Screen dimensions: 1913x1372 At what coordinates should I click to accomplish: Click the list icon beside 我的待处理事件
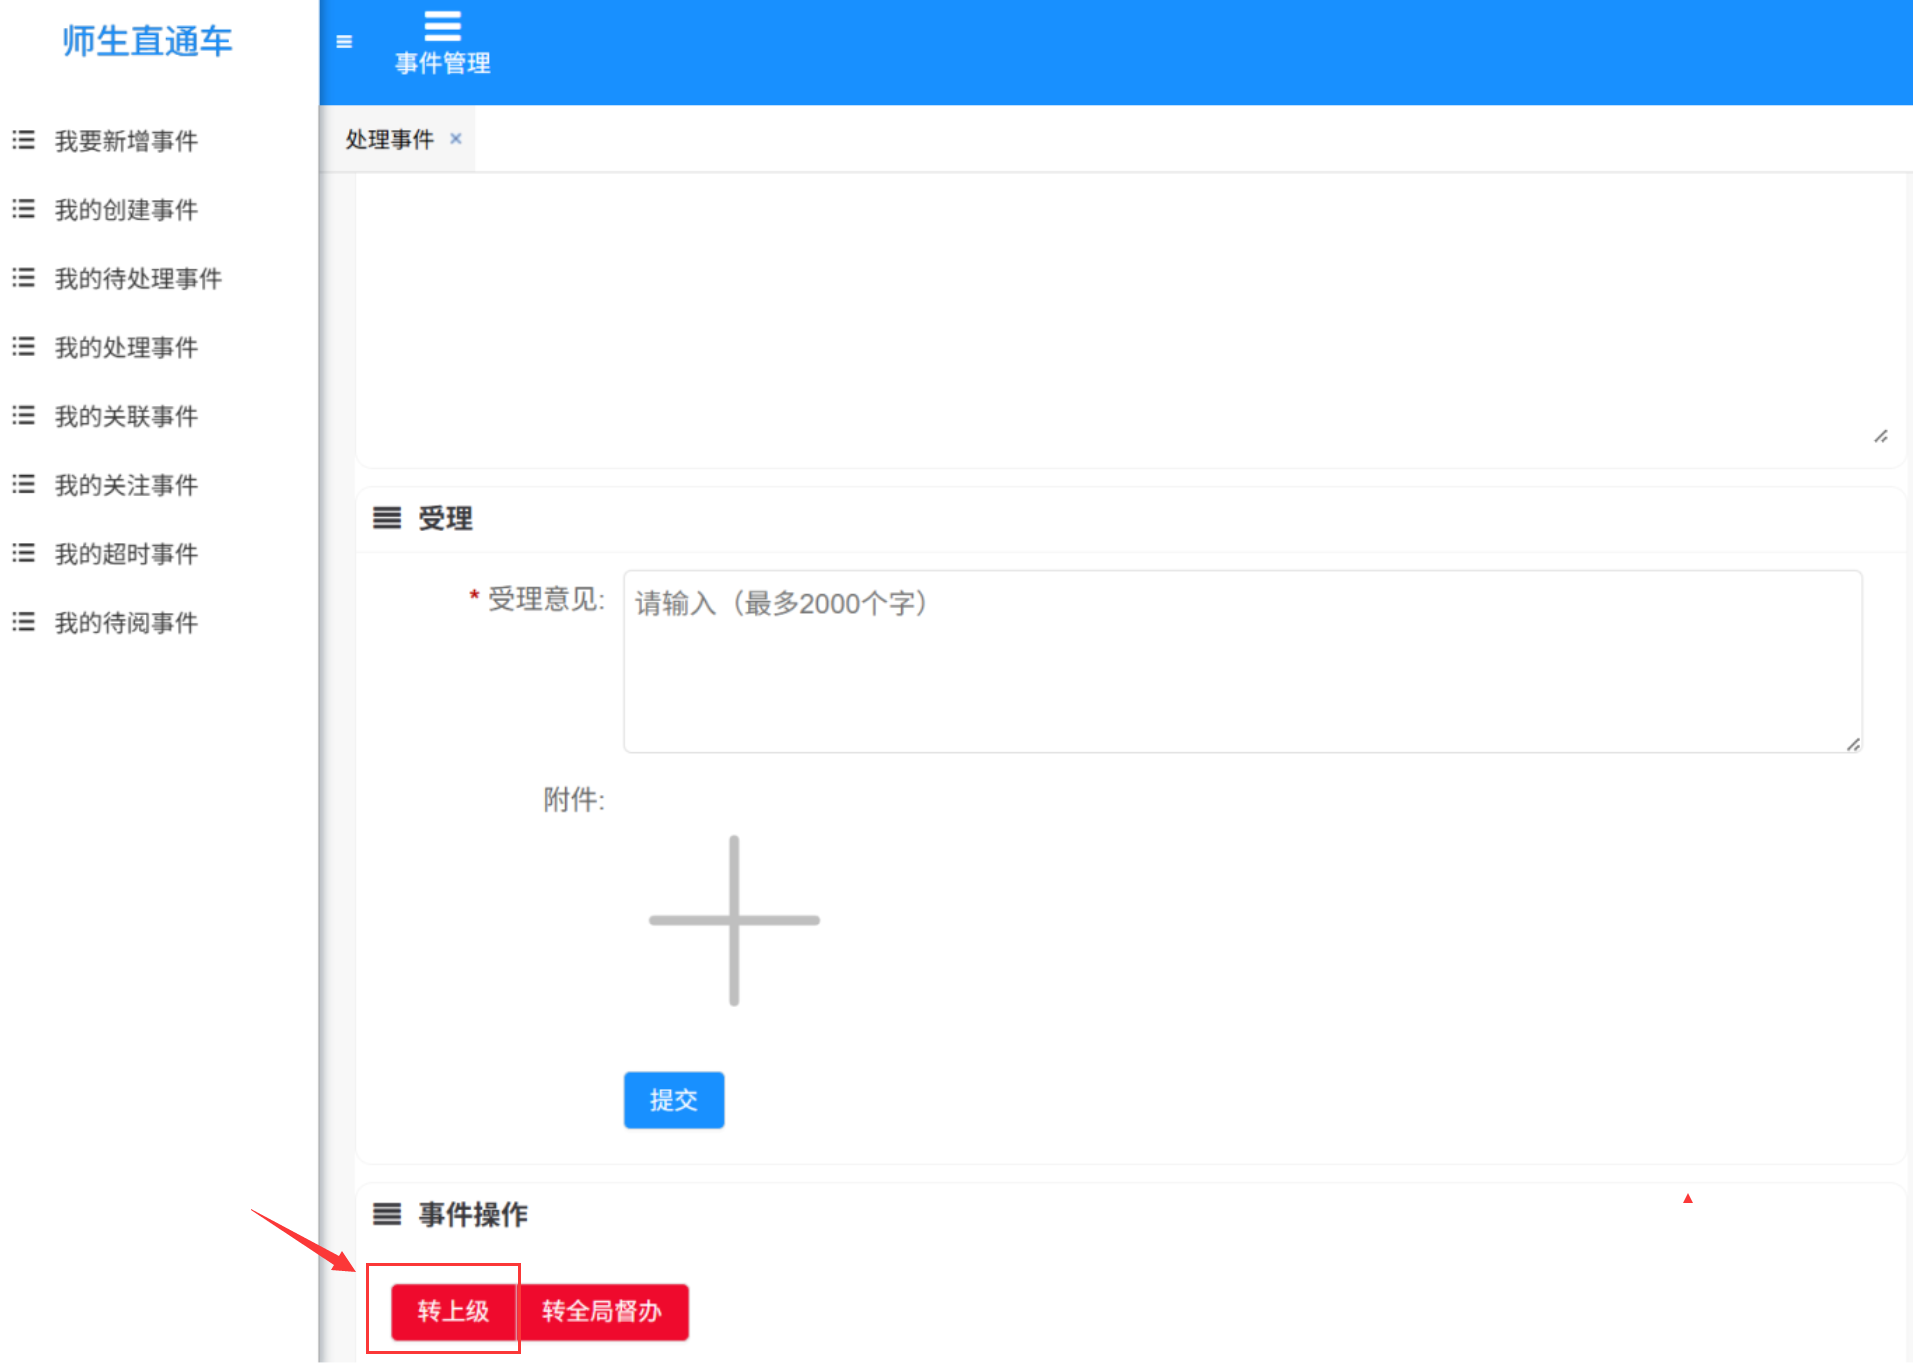tap(23, 278)
